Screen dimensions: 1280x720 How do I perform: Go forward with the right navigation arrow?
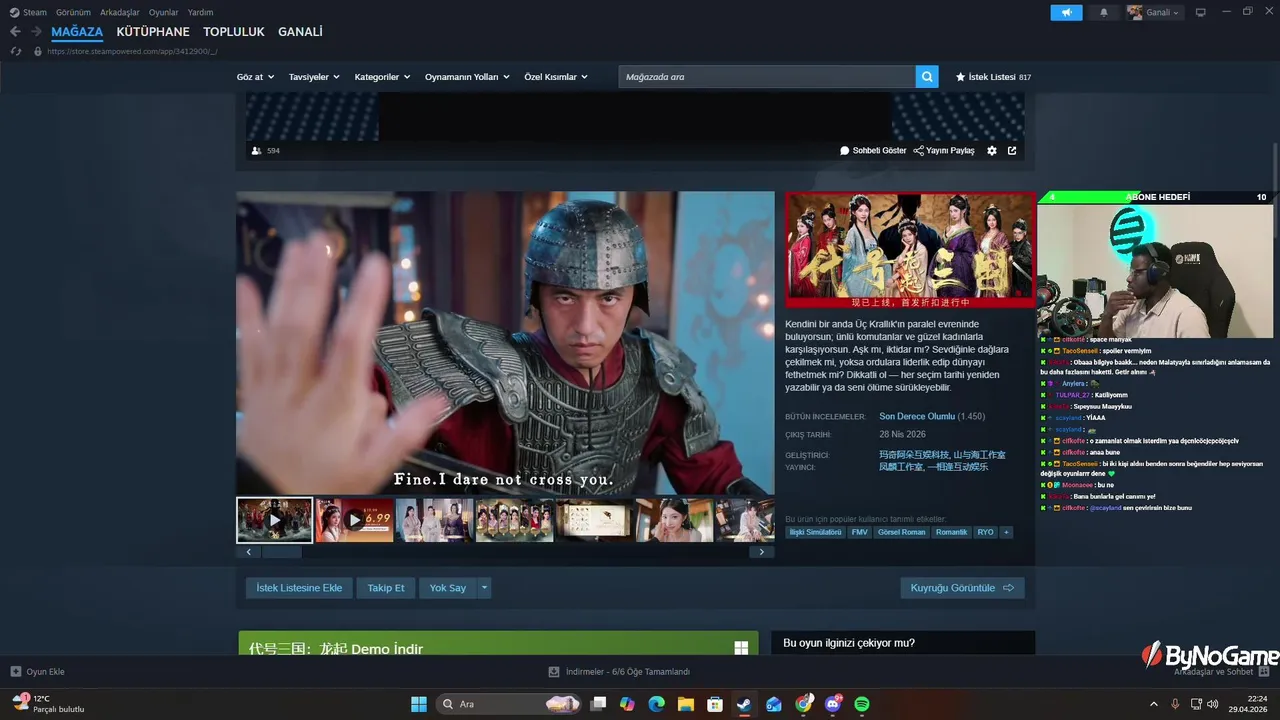pos(36,32)
